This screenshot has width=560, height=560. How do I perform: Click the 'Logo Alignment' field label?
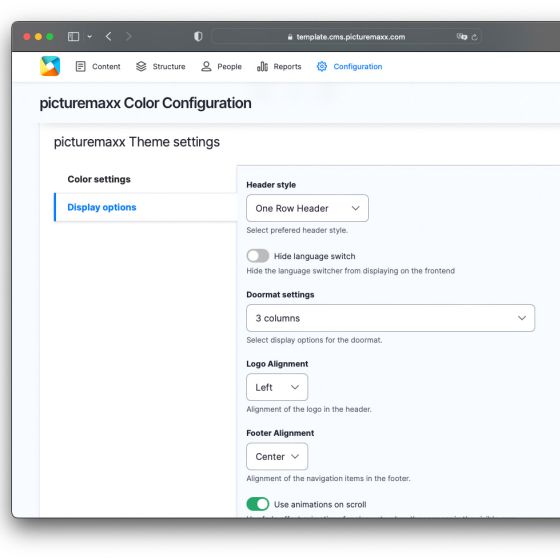click(277, 364)
